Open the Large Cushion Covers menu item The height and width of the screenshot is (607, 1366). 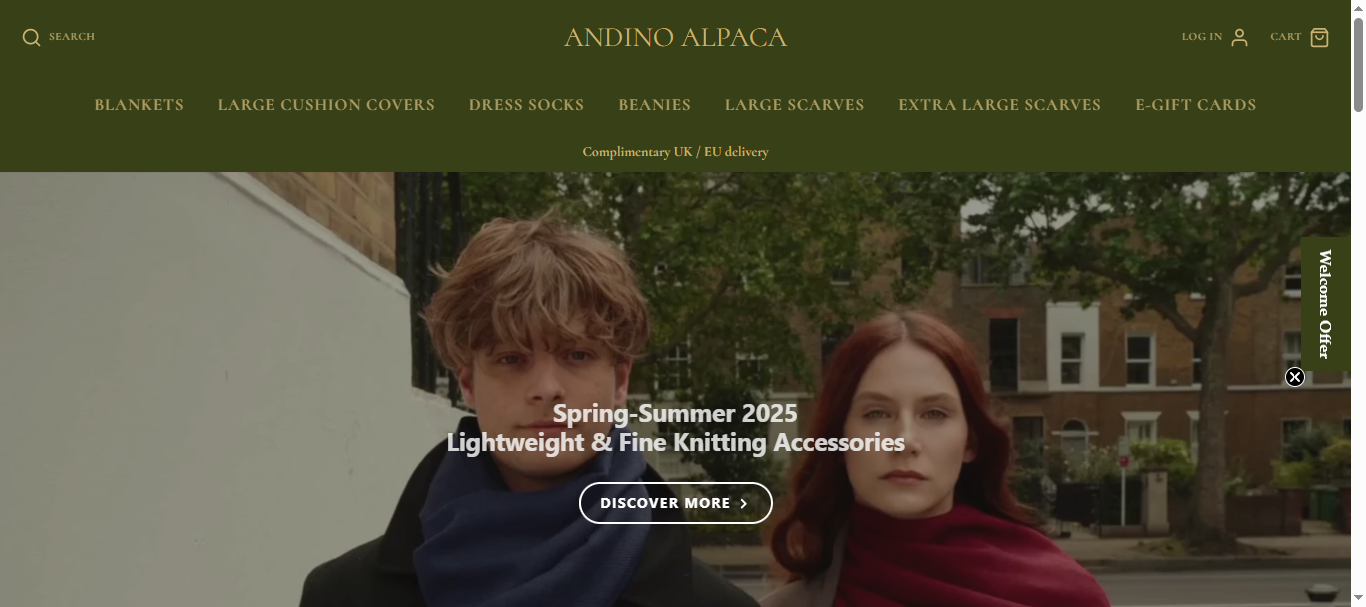pyautogui.click(x=326, y=105)
